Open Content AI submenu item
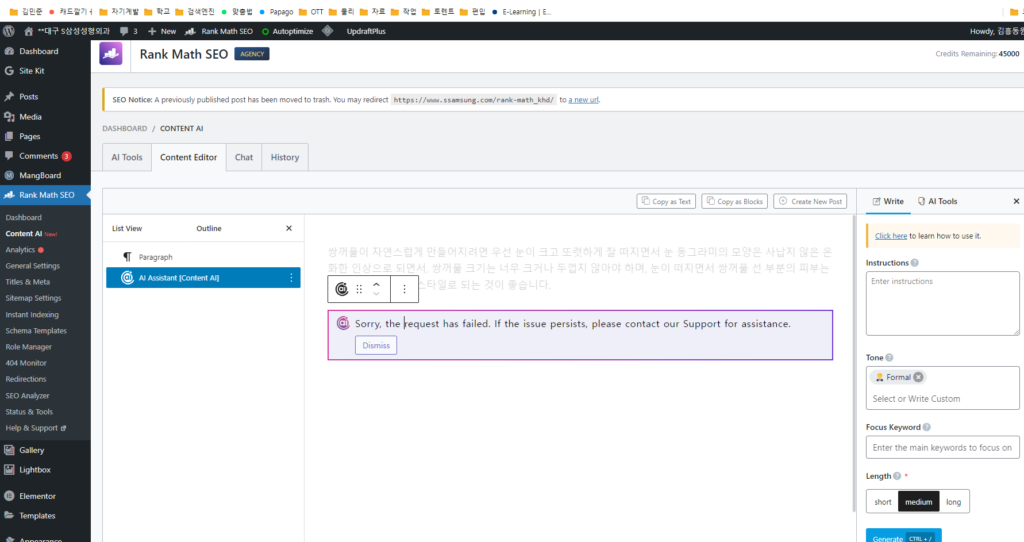1024x542 pixels. pos(24,234)
